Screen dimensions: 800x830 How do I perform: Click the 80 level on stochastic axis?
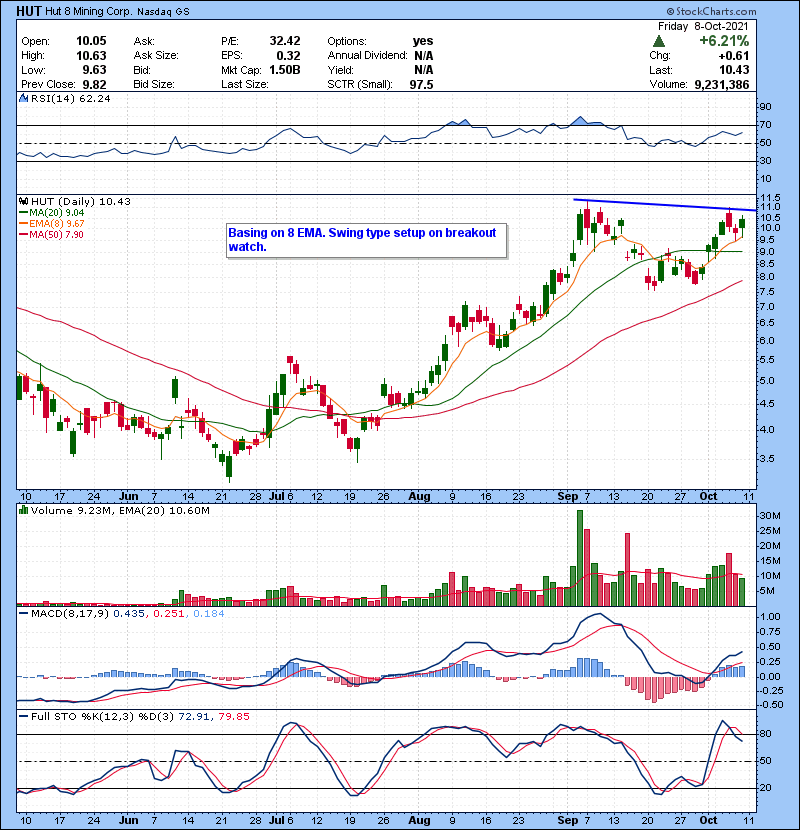(x=766, y=734)
